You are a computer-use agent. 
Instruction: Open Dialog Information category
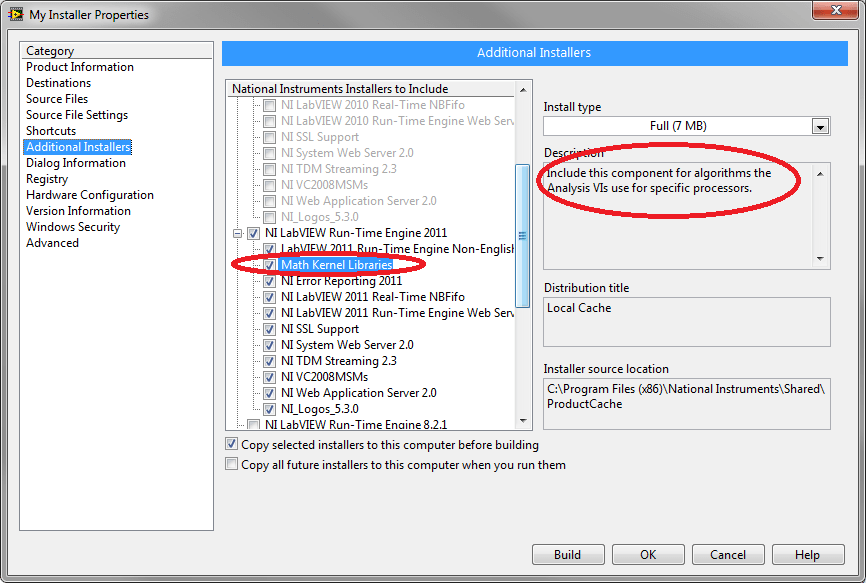76,163
